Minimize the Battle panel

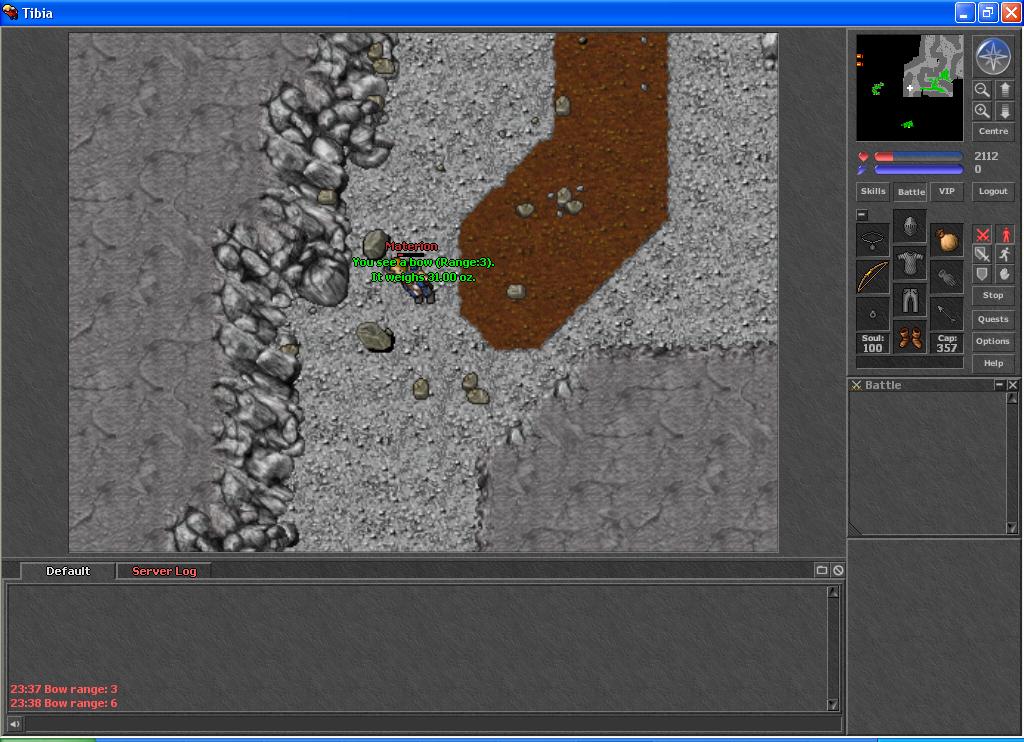pyautogui.click(x=999, y=385)
